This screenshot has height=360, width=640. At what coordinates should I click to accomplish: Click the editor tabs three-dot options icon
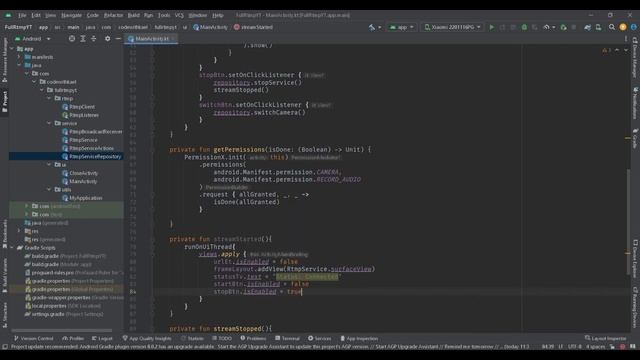click(x=626, y=39)
